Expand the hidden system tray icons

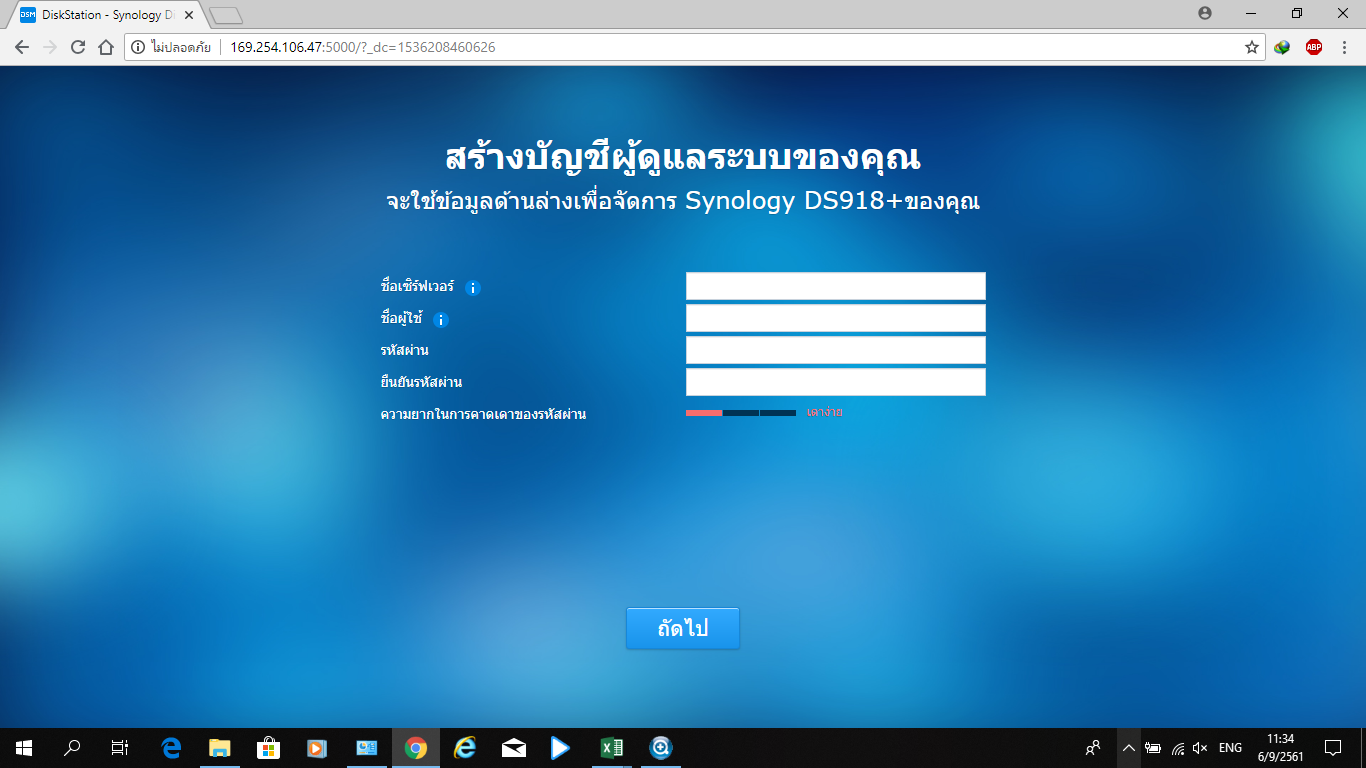tap(1128, 748)
